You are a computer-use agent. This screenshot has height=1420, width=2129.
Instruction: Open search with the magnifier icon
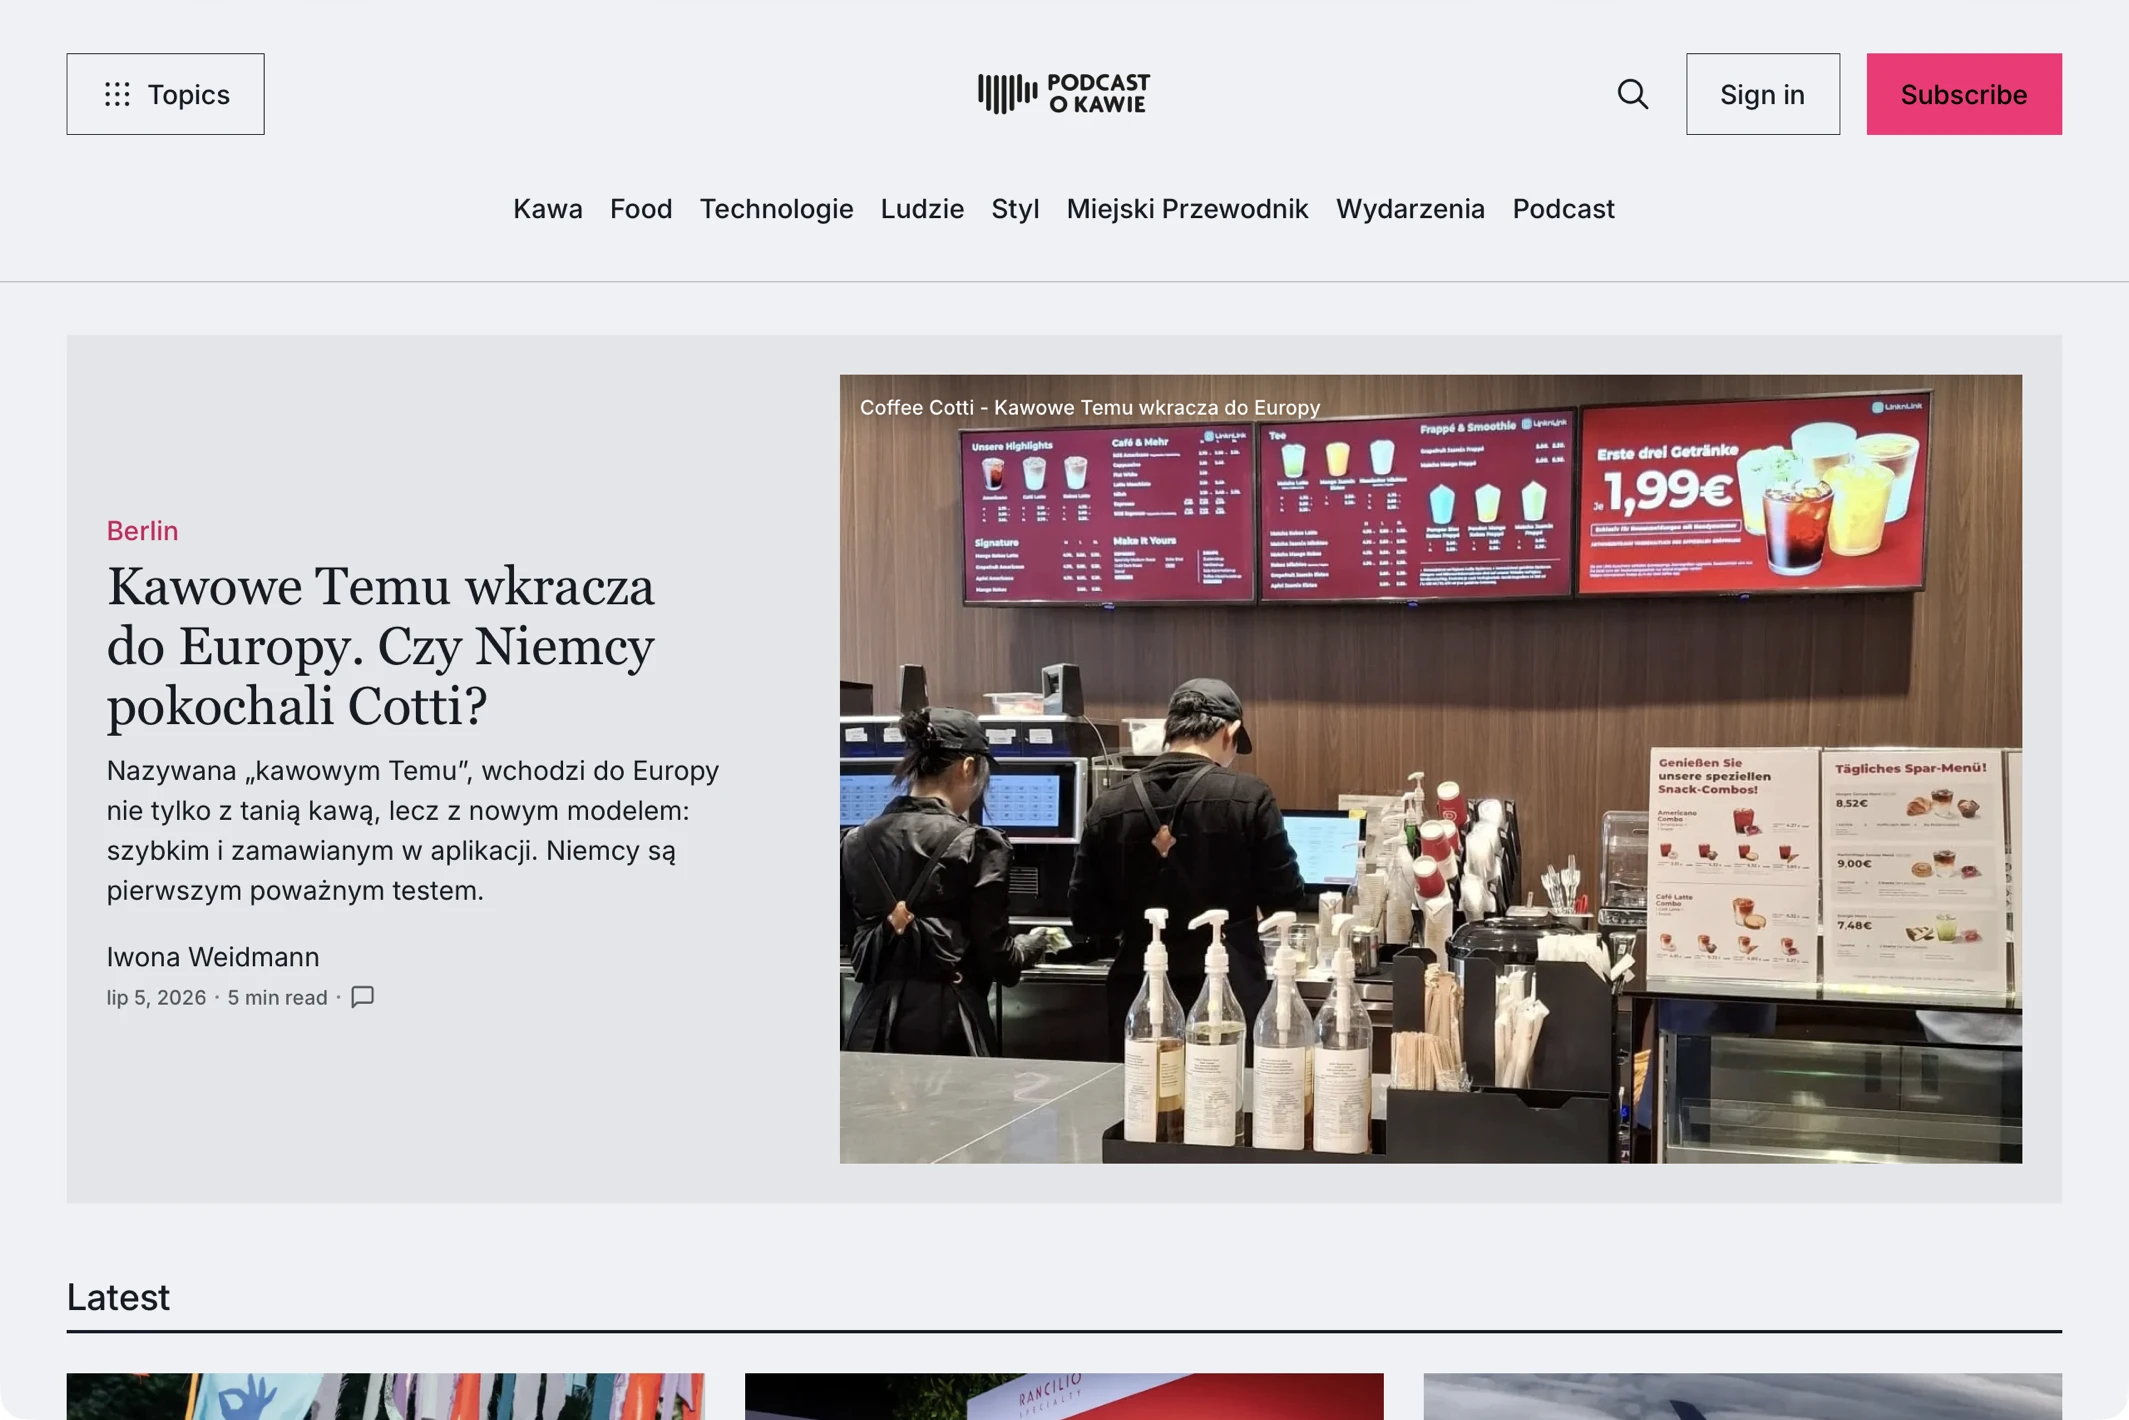pyautogui.click(x=1632, y=94)
